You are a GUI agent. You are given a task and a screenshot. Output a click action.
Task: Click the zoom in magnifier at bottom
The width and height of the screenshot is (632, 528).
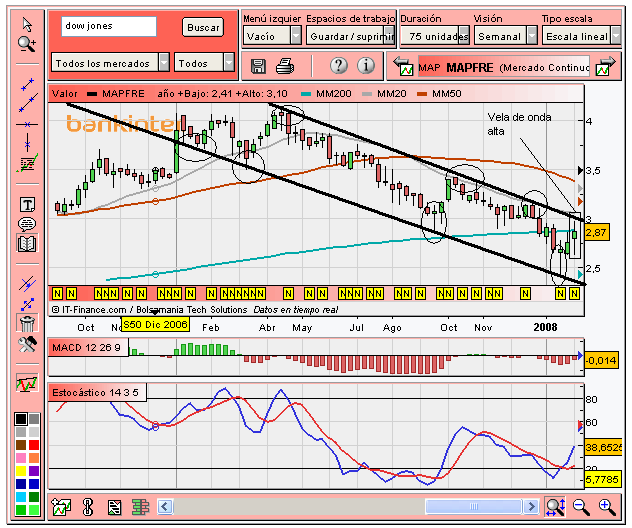point(607,507)
